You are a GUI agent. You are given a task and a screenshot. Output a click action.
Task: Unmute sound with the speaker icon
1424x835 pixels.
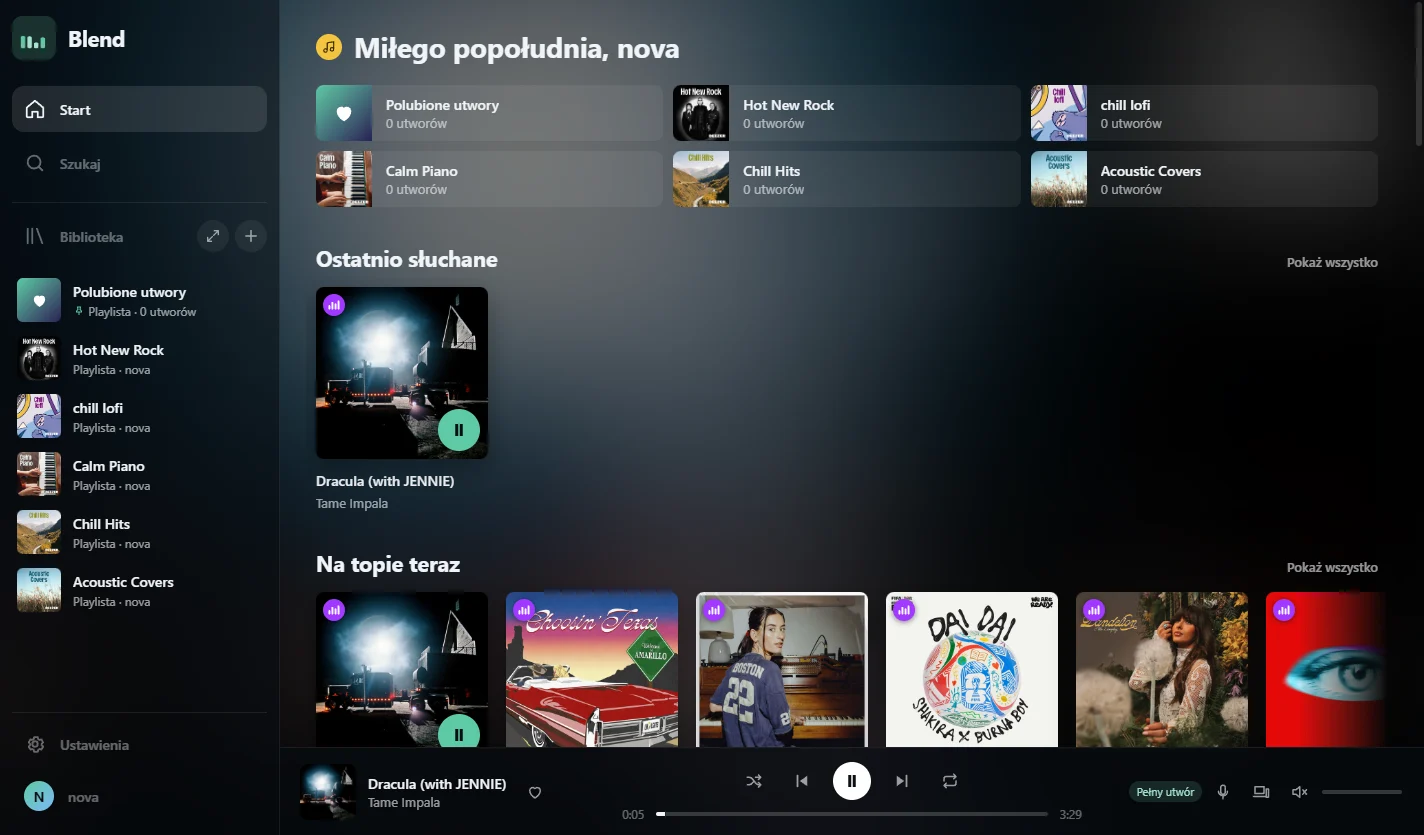click(1299, 792)
